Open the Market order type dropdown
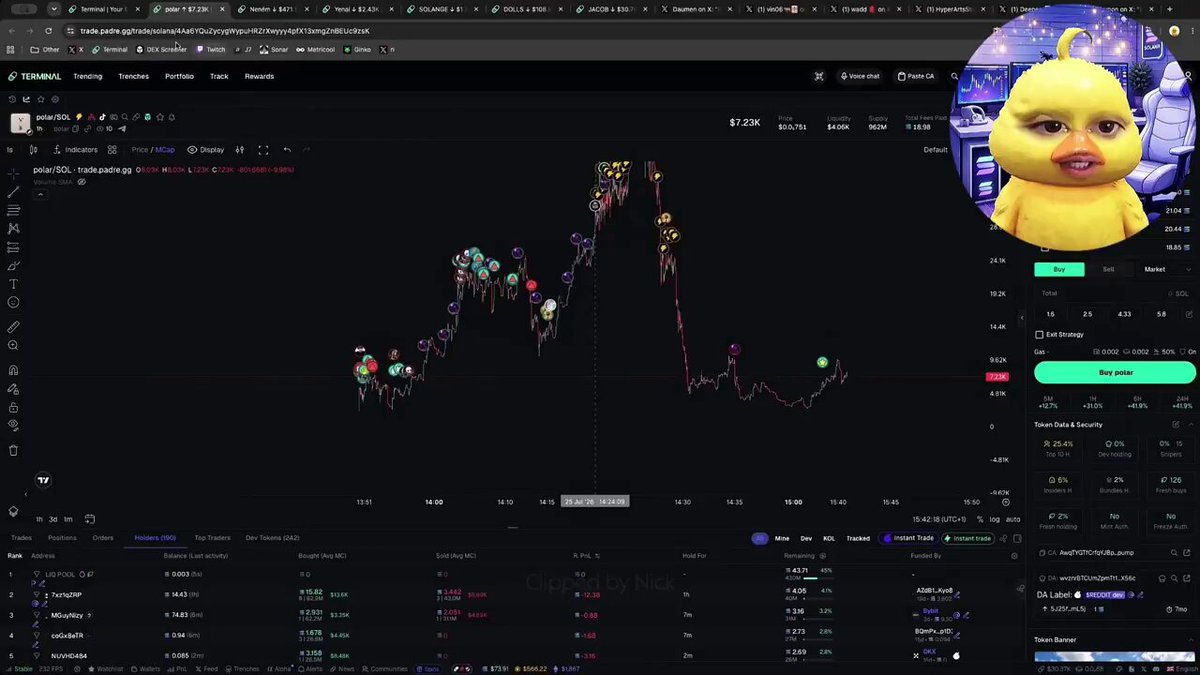1200x675 pixels. coord(1167,269)
